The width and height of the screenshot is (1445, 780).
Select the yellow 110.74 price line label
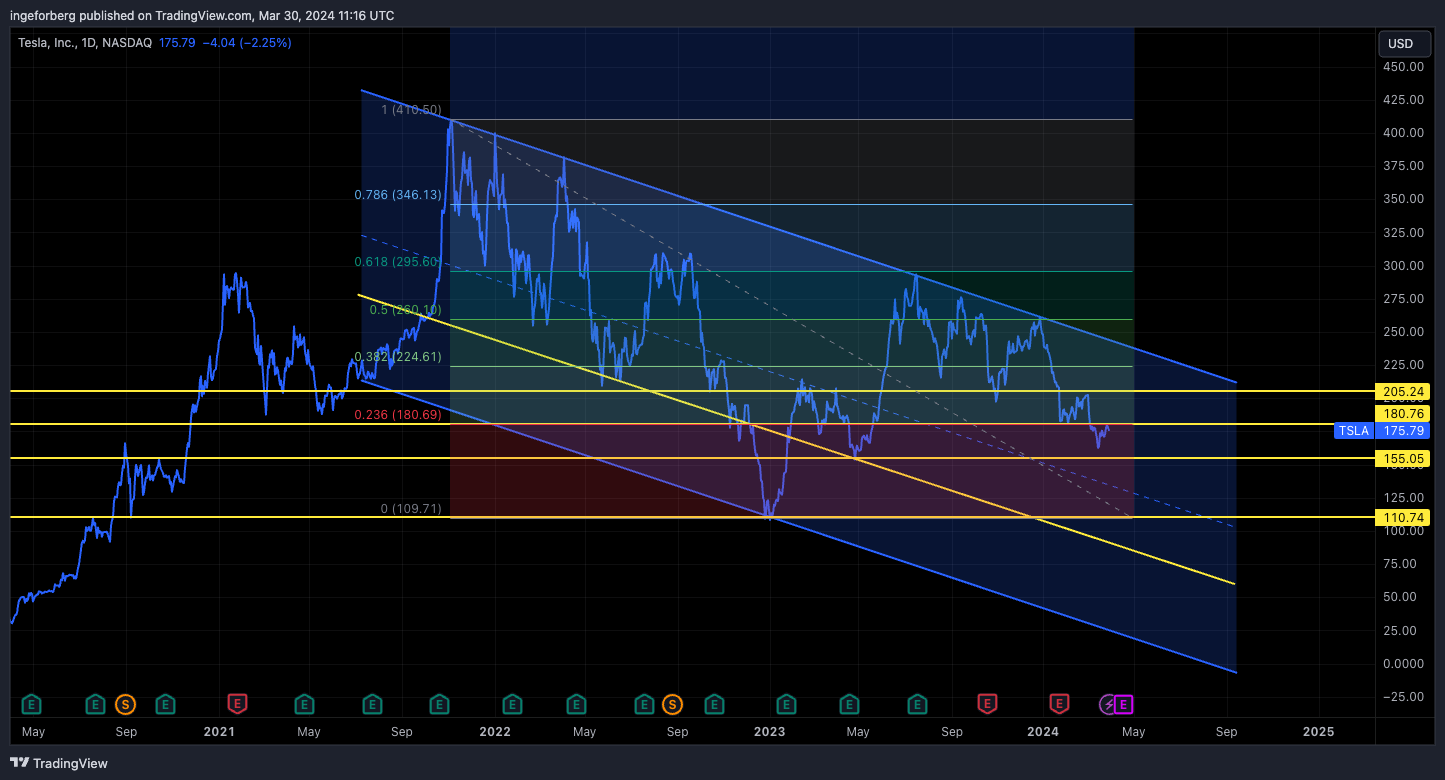coord(1403,517)
